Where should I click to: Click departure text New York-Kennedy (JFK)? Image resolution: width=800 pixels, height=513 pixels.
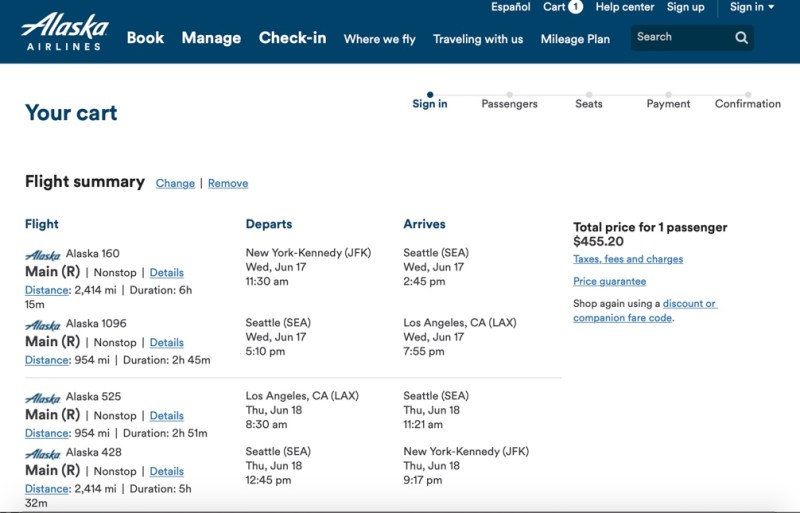tap(308, 253)
